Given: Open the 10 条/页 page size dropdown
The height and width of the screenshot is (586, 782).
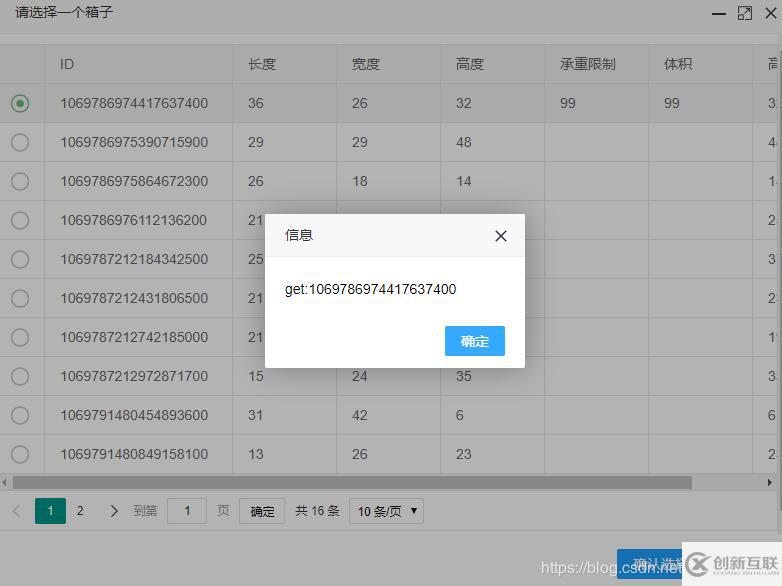Looking at the screenshot, I should coord(387,511).
